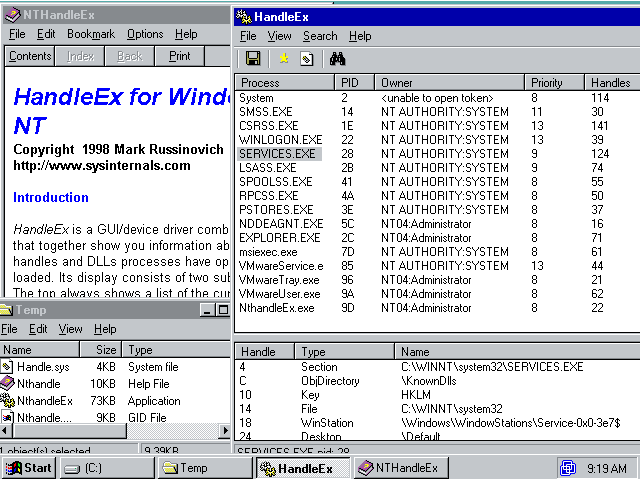Viewport: 640px width, 479px height.
Task: Click the Back button in help window
Action: [130, 56]
